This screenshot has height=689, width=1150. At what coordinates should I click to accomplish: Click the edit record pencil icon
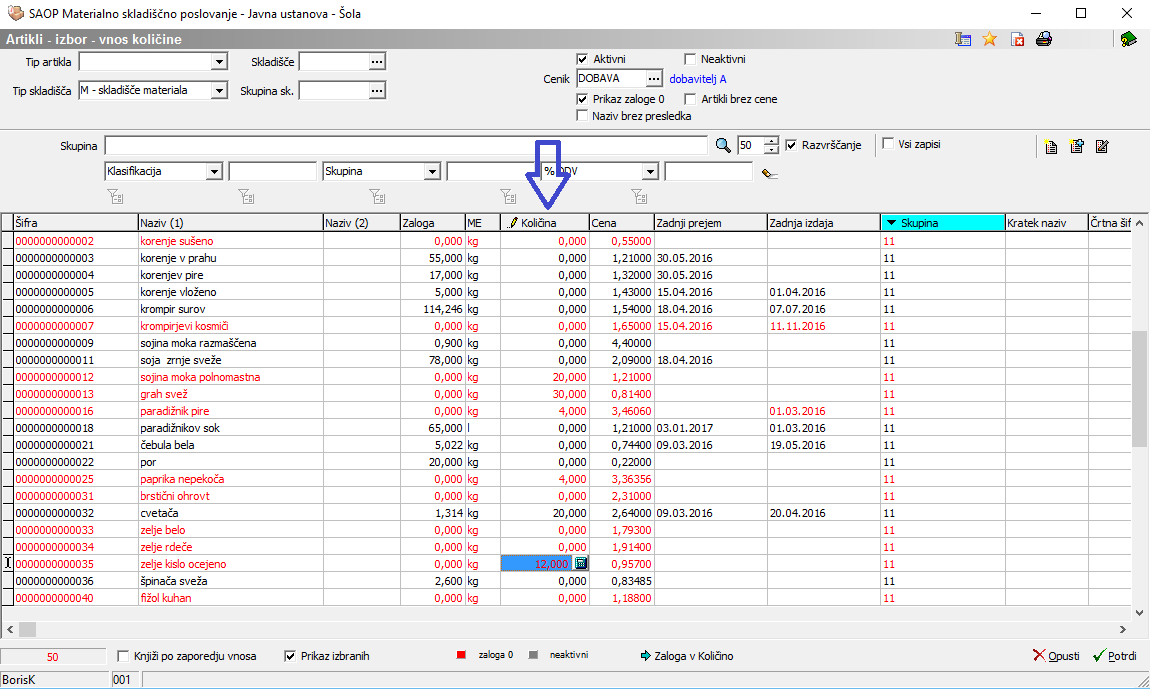(1102, 147)
